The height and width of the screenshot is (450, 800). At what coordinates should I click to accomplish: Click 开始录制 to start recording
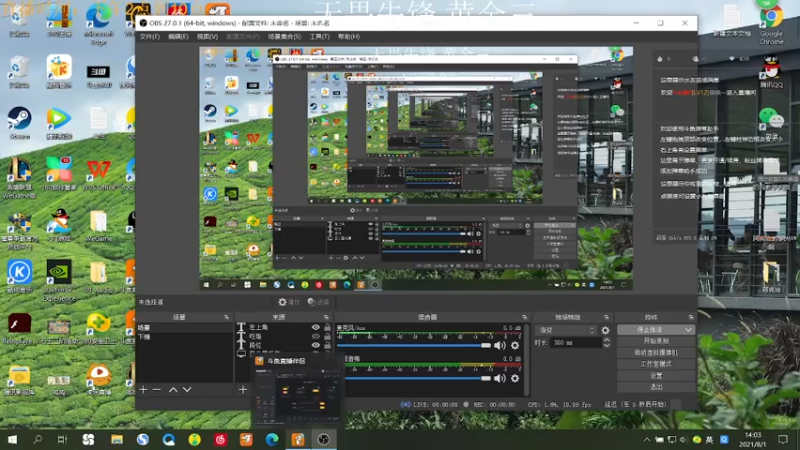(656, 341)
